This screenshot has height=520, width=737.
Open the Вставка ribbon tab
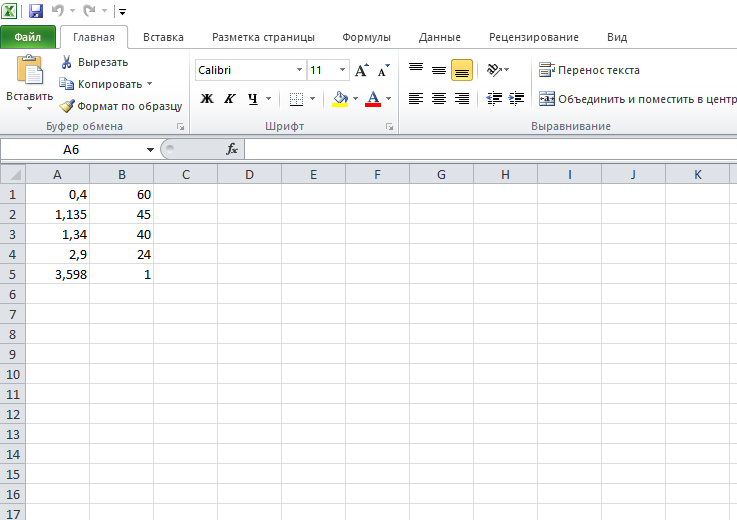tap(163, 37)
